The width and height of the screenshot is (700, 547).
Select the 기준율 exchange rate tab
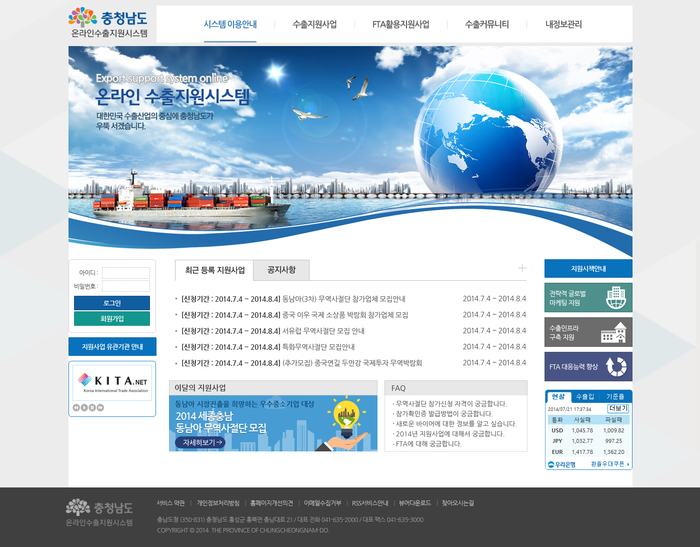click(x=615, y=397)
